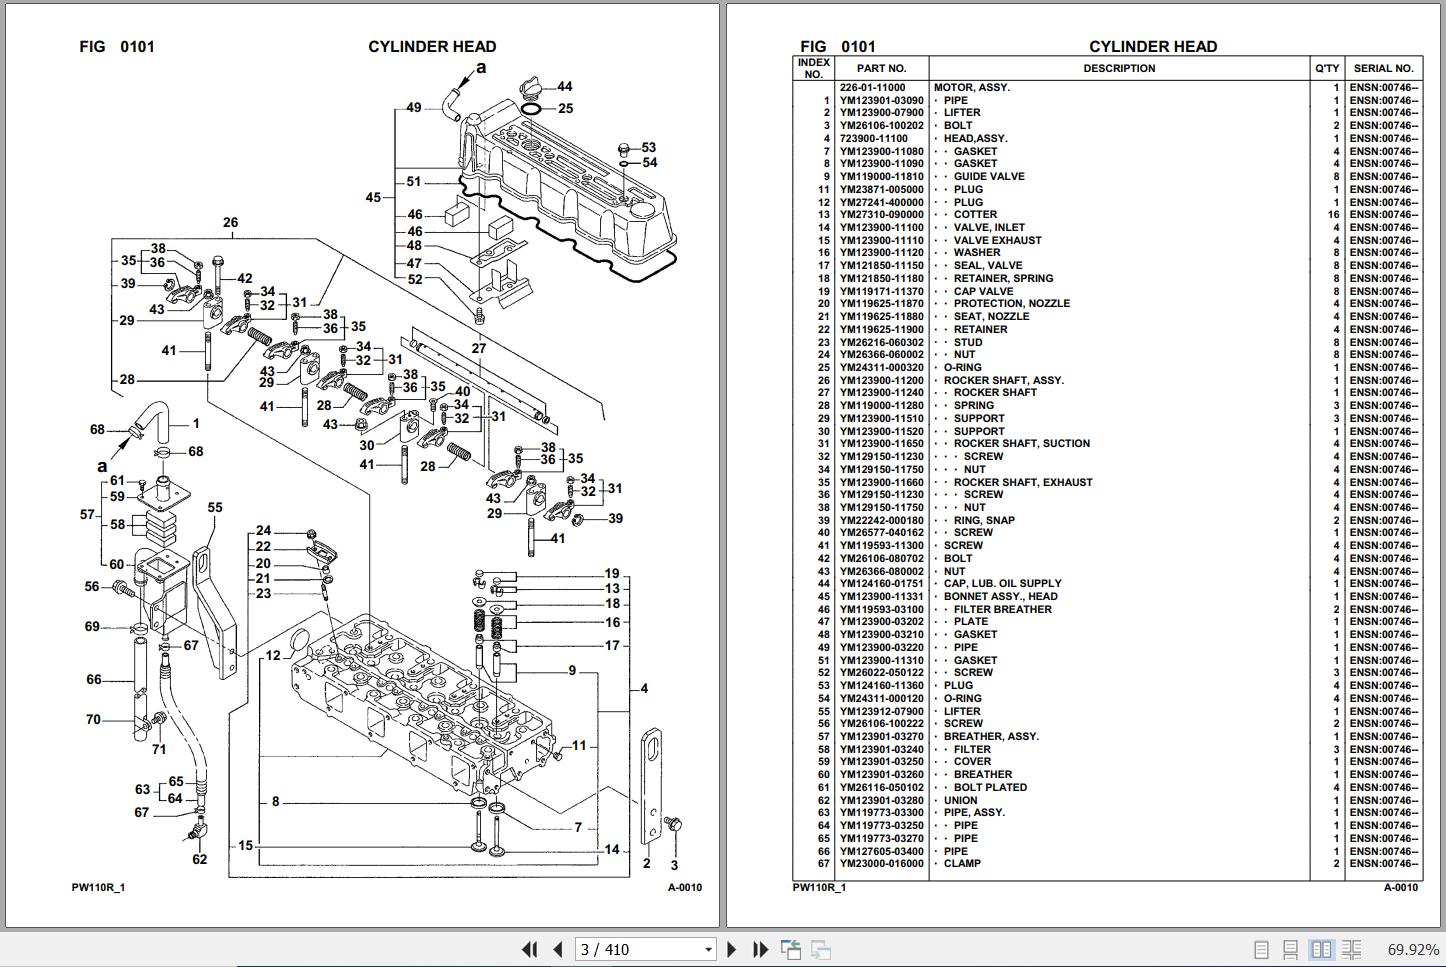
Task: Click the SERIAL NO. column header
Action: pyautogui.click(x=1384, y=68)
